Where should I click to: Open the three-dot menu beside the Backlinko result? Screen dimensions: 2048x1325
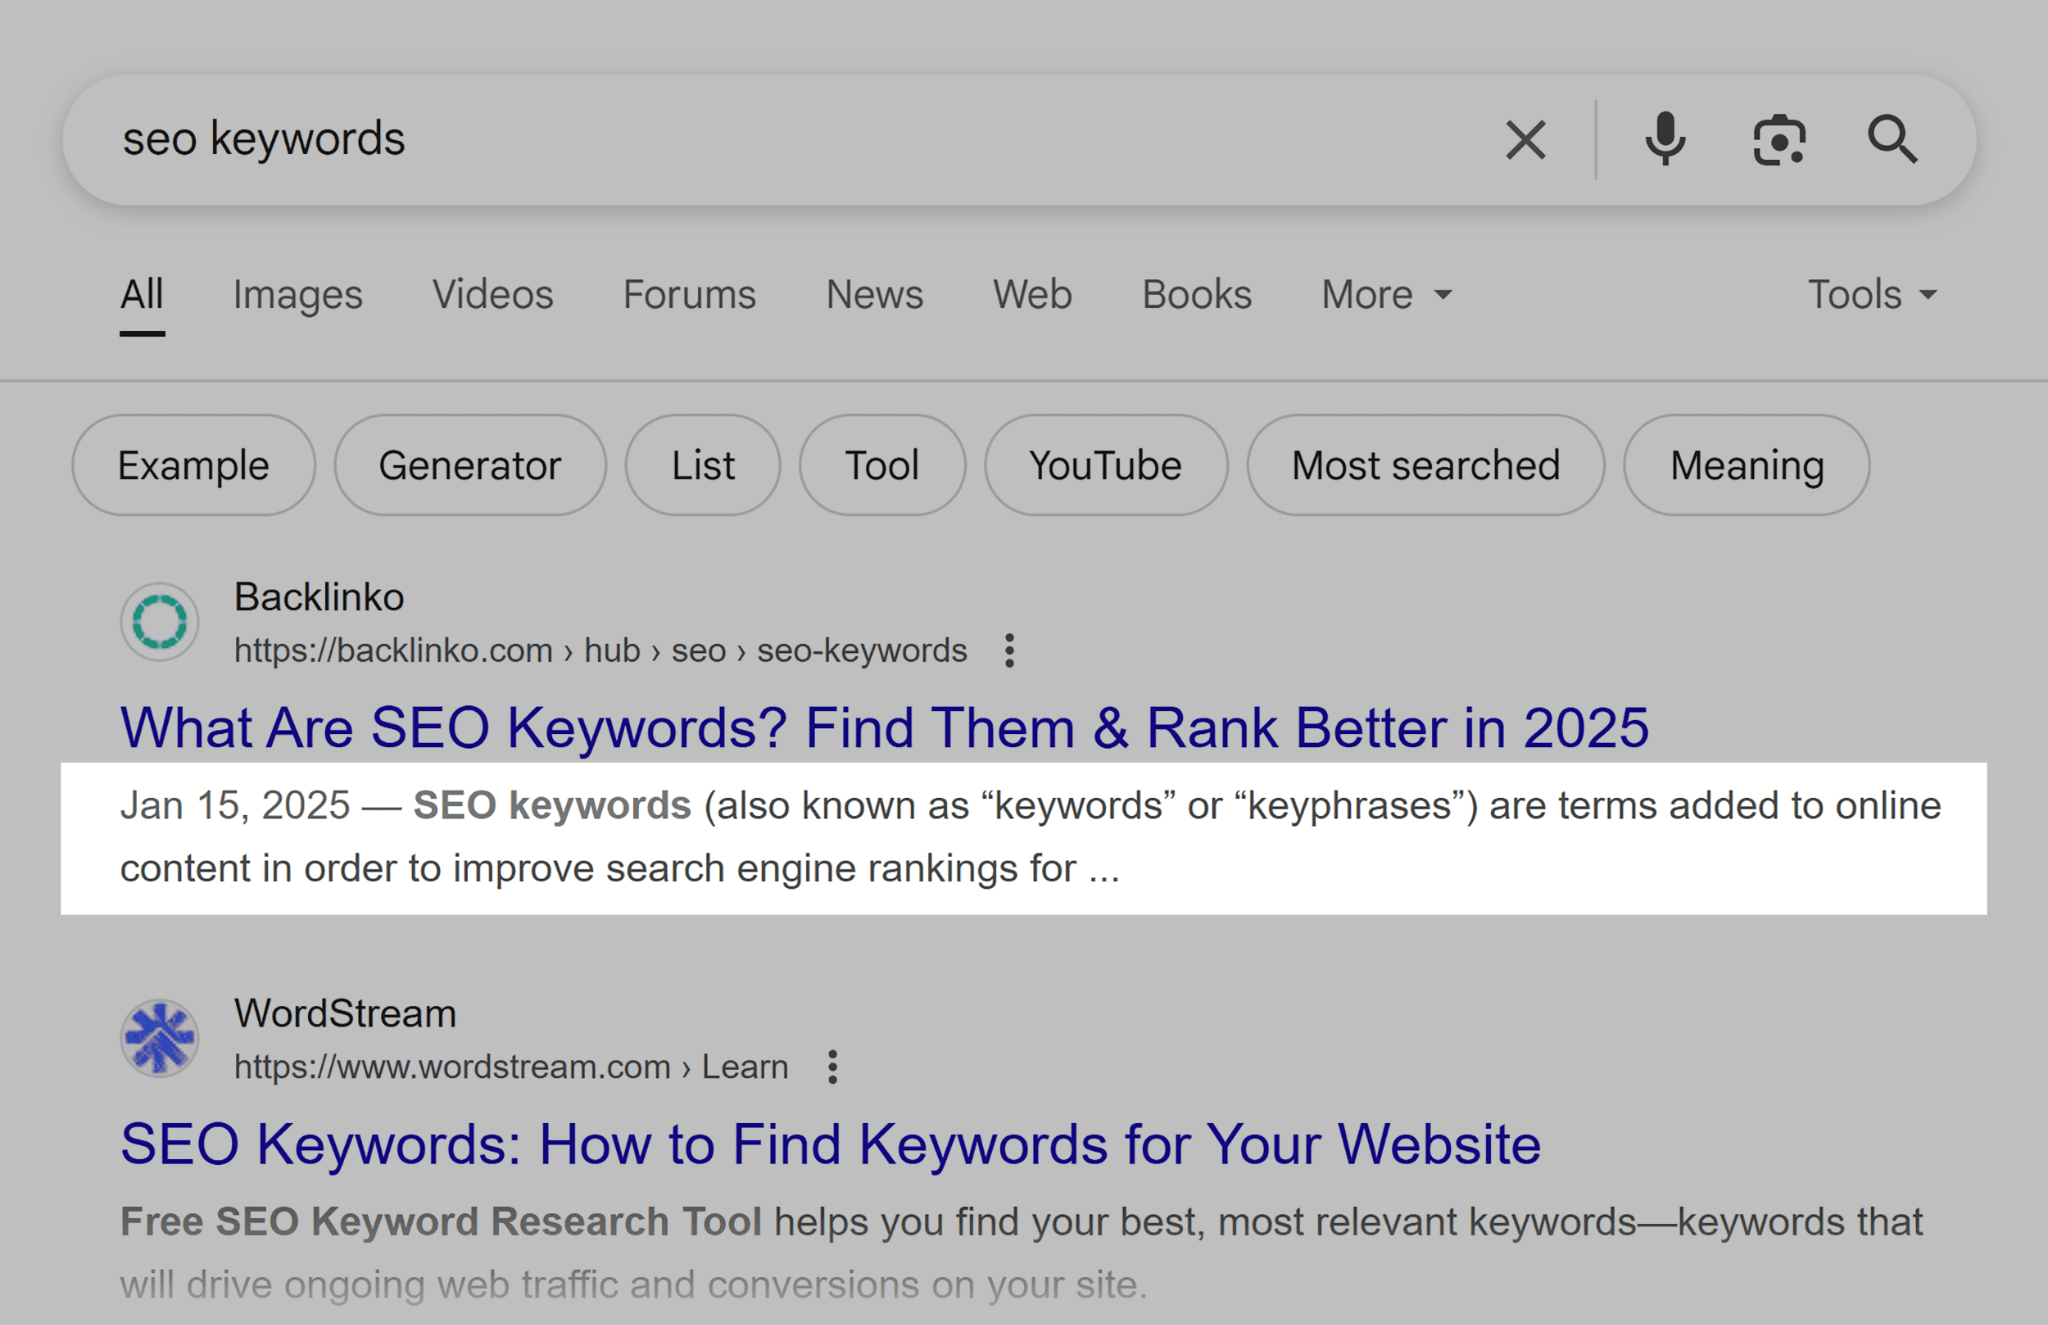(1009, 650)
